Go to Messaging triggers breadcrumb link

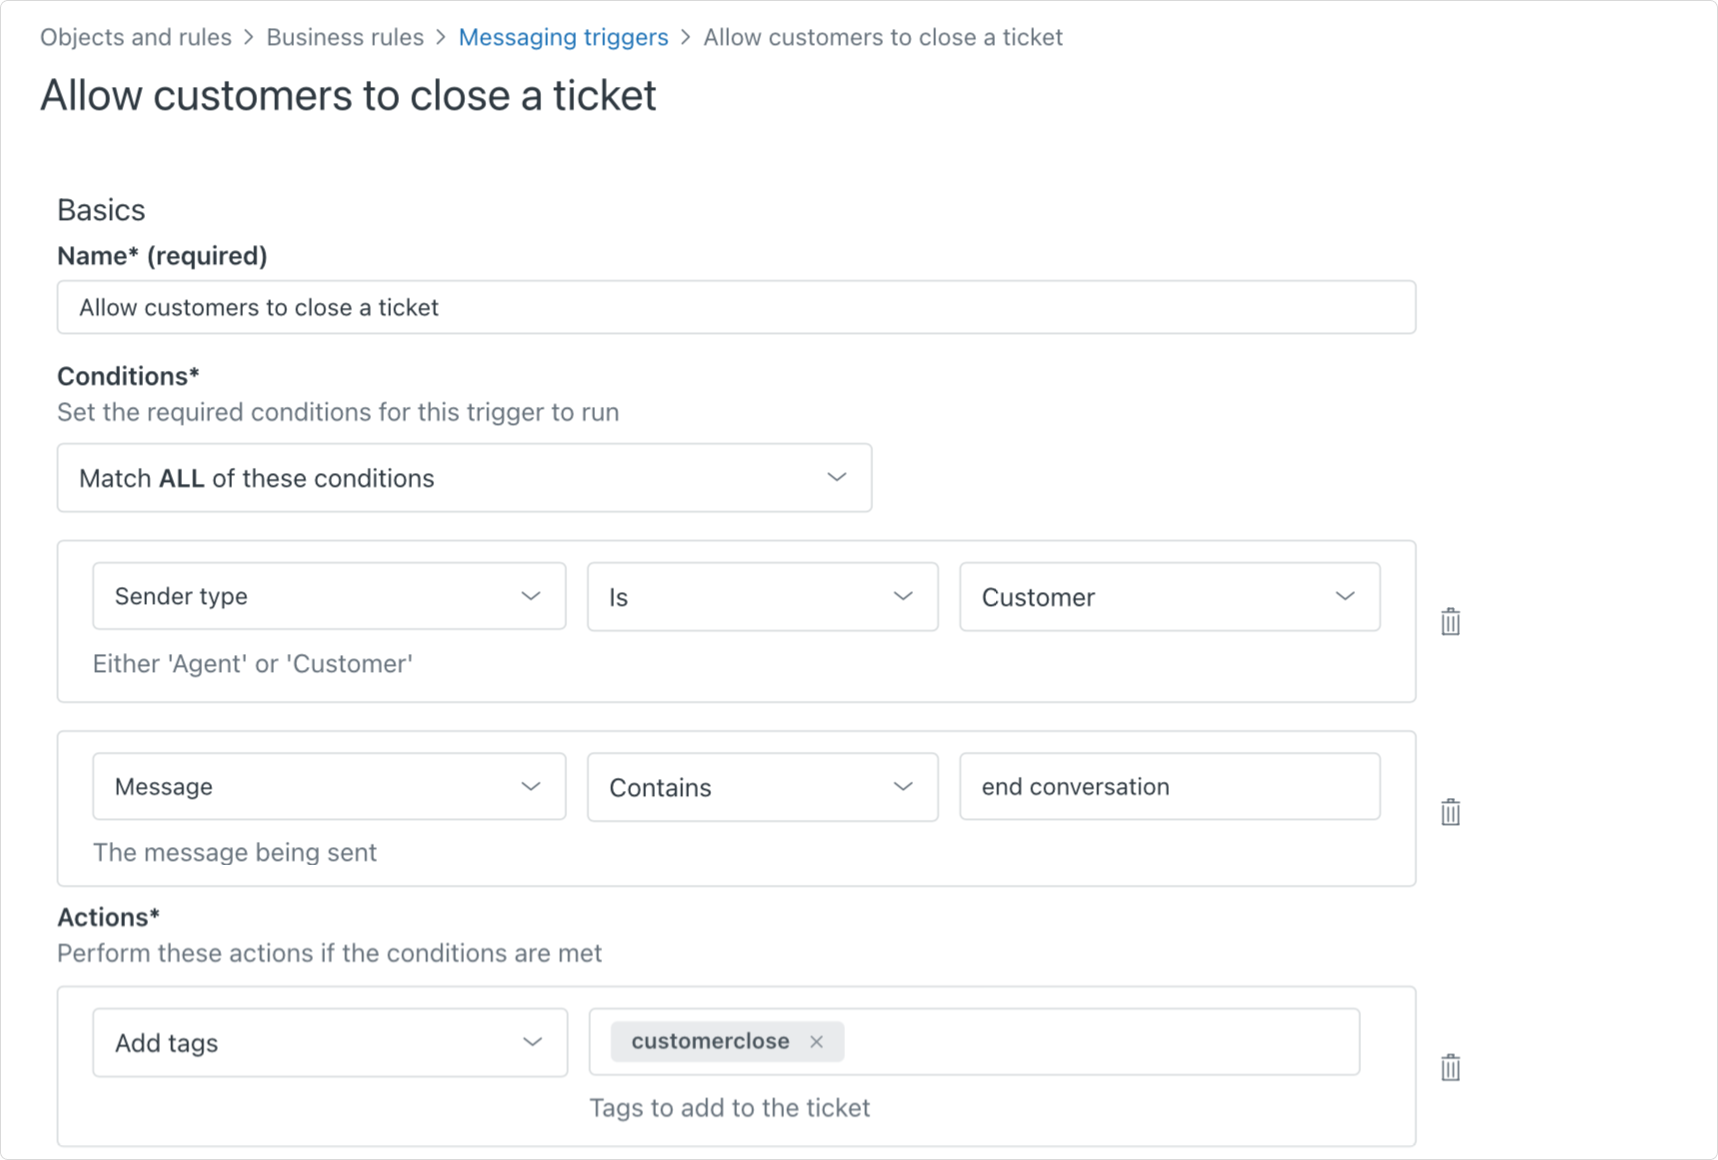click(x=563, y=37)
